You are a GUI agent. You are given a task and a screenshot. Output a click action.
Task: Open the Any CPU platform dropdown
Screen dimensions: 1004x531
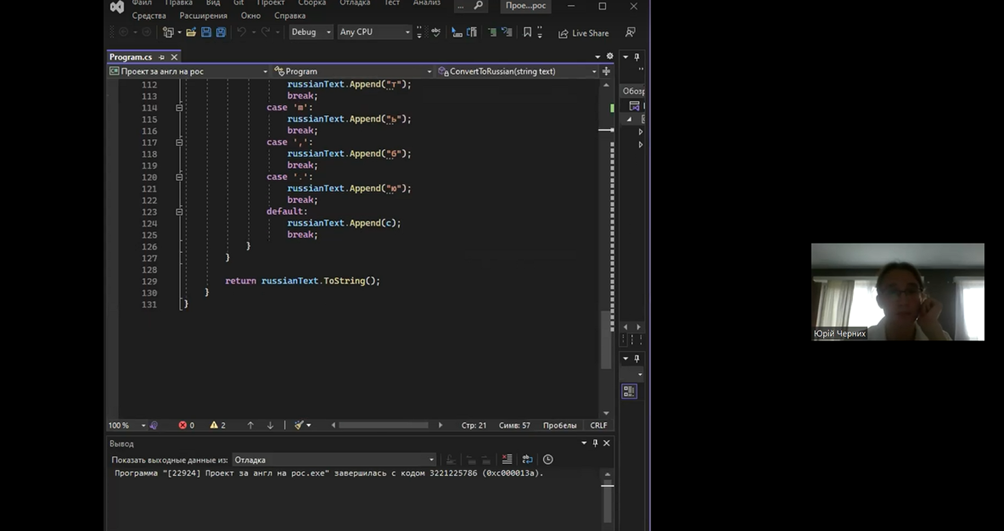click(375, 32)
